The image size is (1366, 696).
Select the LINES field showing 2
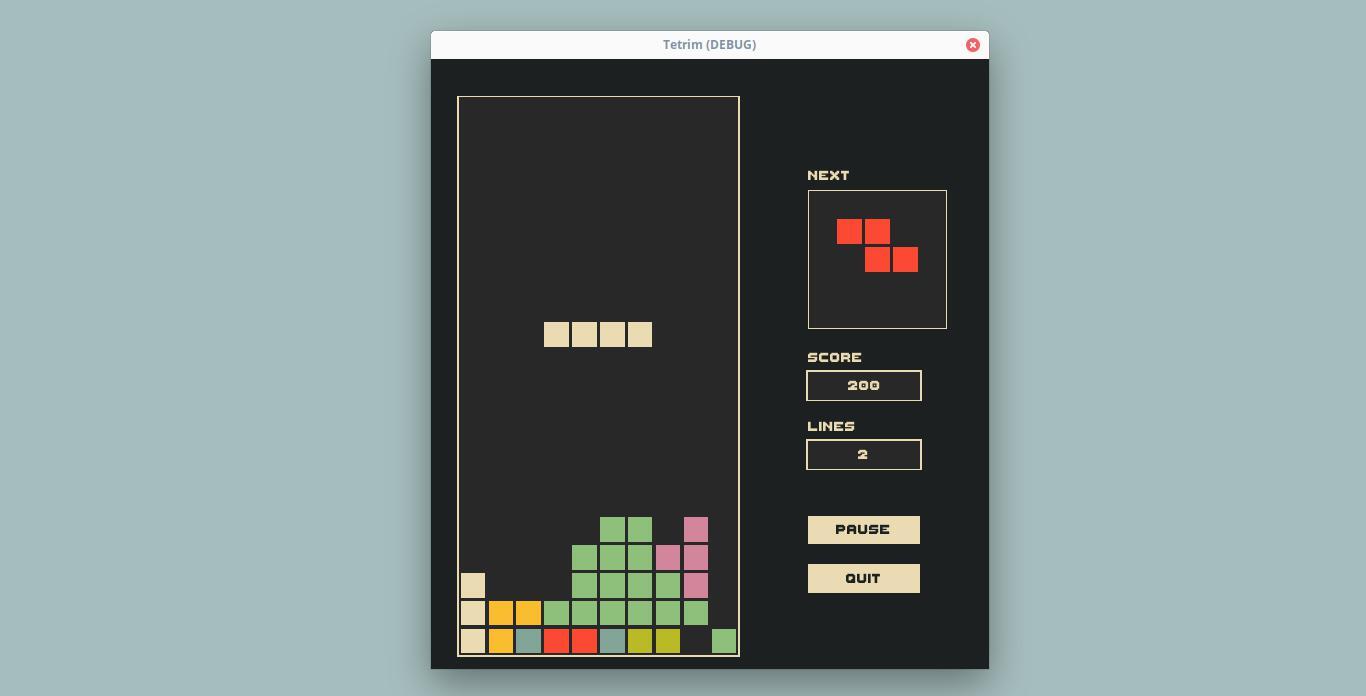point(863,455)
